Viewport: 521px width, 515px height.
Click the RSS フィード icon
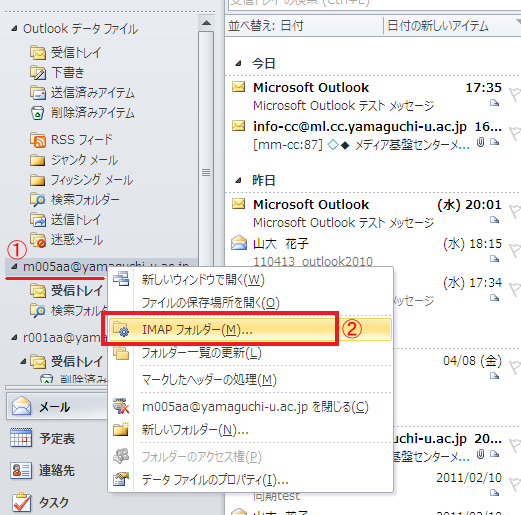click(38, 140)
